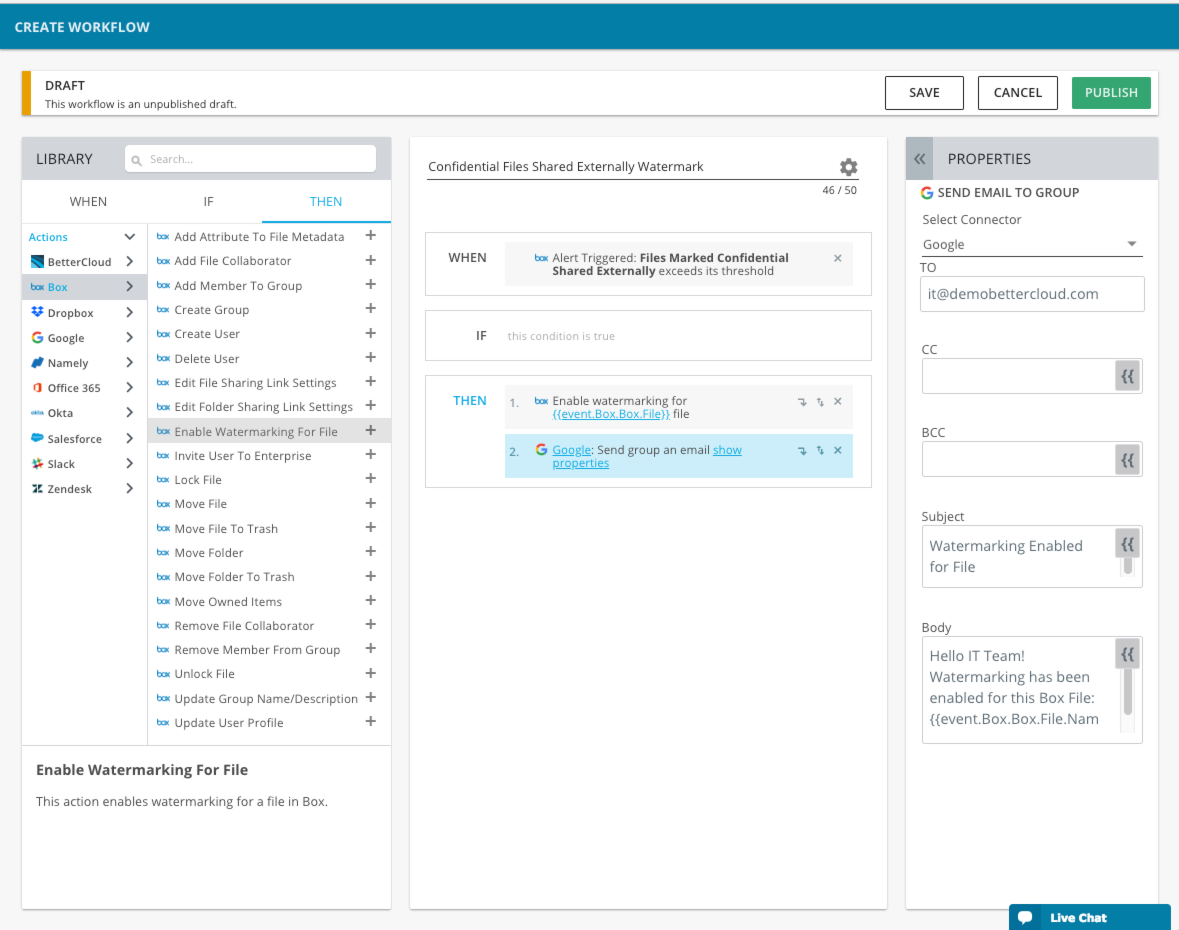Expand Zendesk actions list
This screenshot has height=930, width=1179.
pos(129,489)
